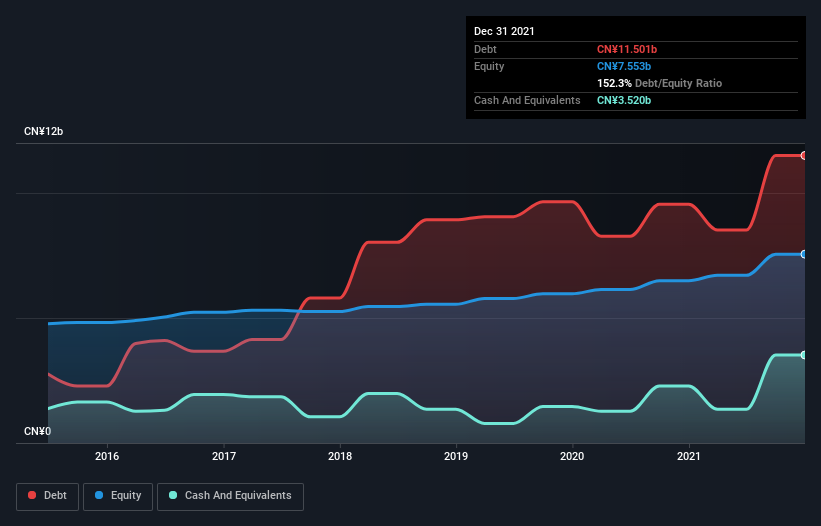
Task: Toggle the Debt series legend button
Action: pos(47,496)
